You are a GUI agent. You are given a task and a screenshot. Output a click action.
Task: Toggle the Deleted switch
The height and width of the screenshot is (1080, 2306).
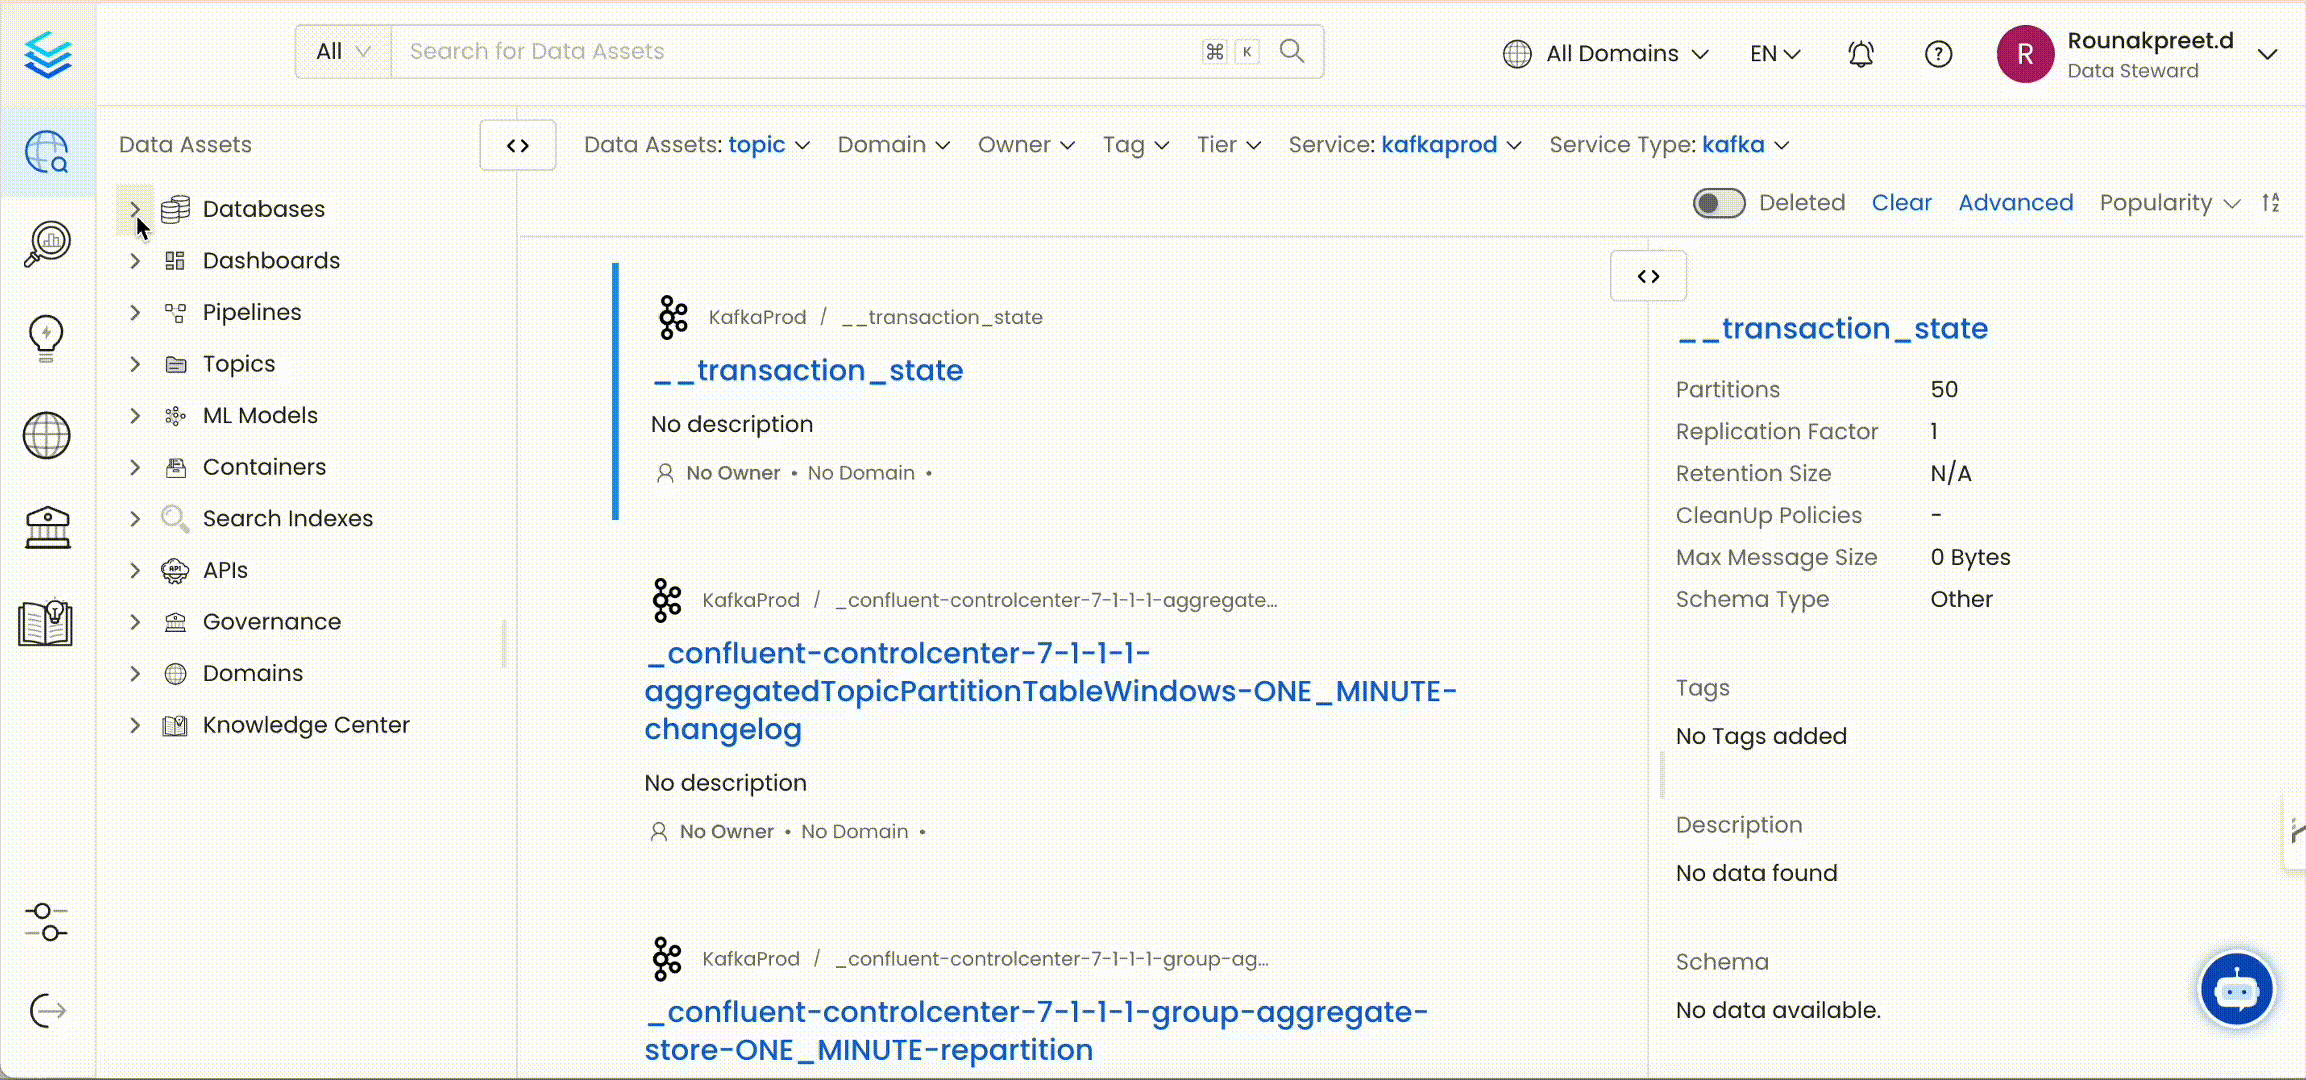1718,203
